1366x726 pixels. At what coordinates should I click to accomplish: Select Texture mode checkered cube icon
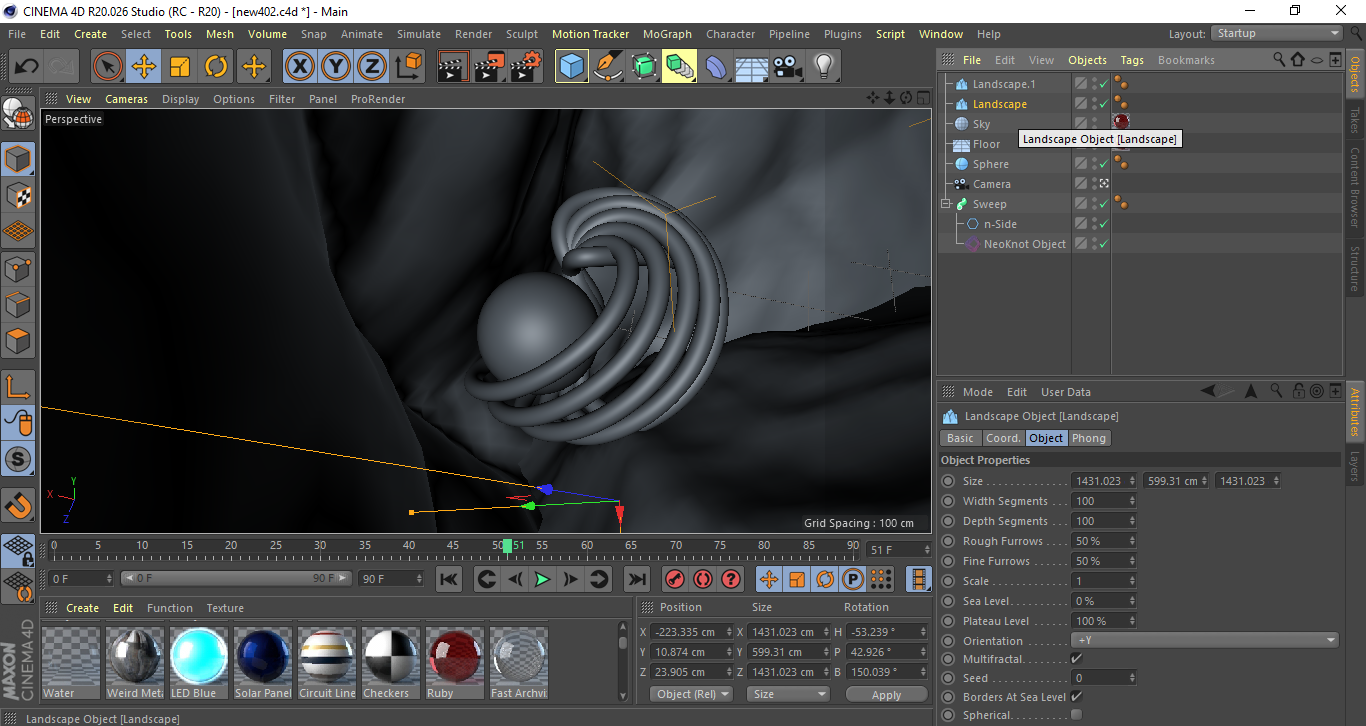[18, 195]
